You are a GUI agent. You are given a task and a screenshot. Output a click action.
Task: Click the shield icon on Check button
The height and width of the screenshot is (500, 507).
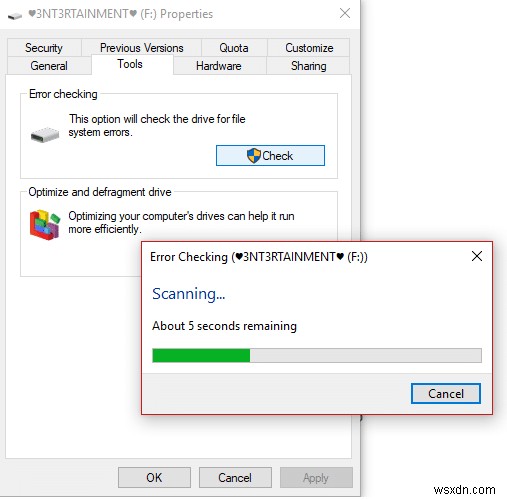click(x=254, y=156)
